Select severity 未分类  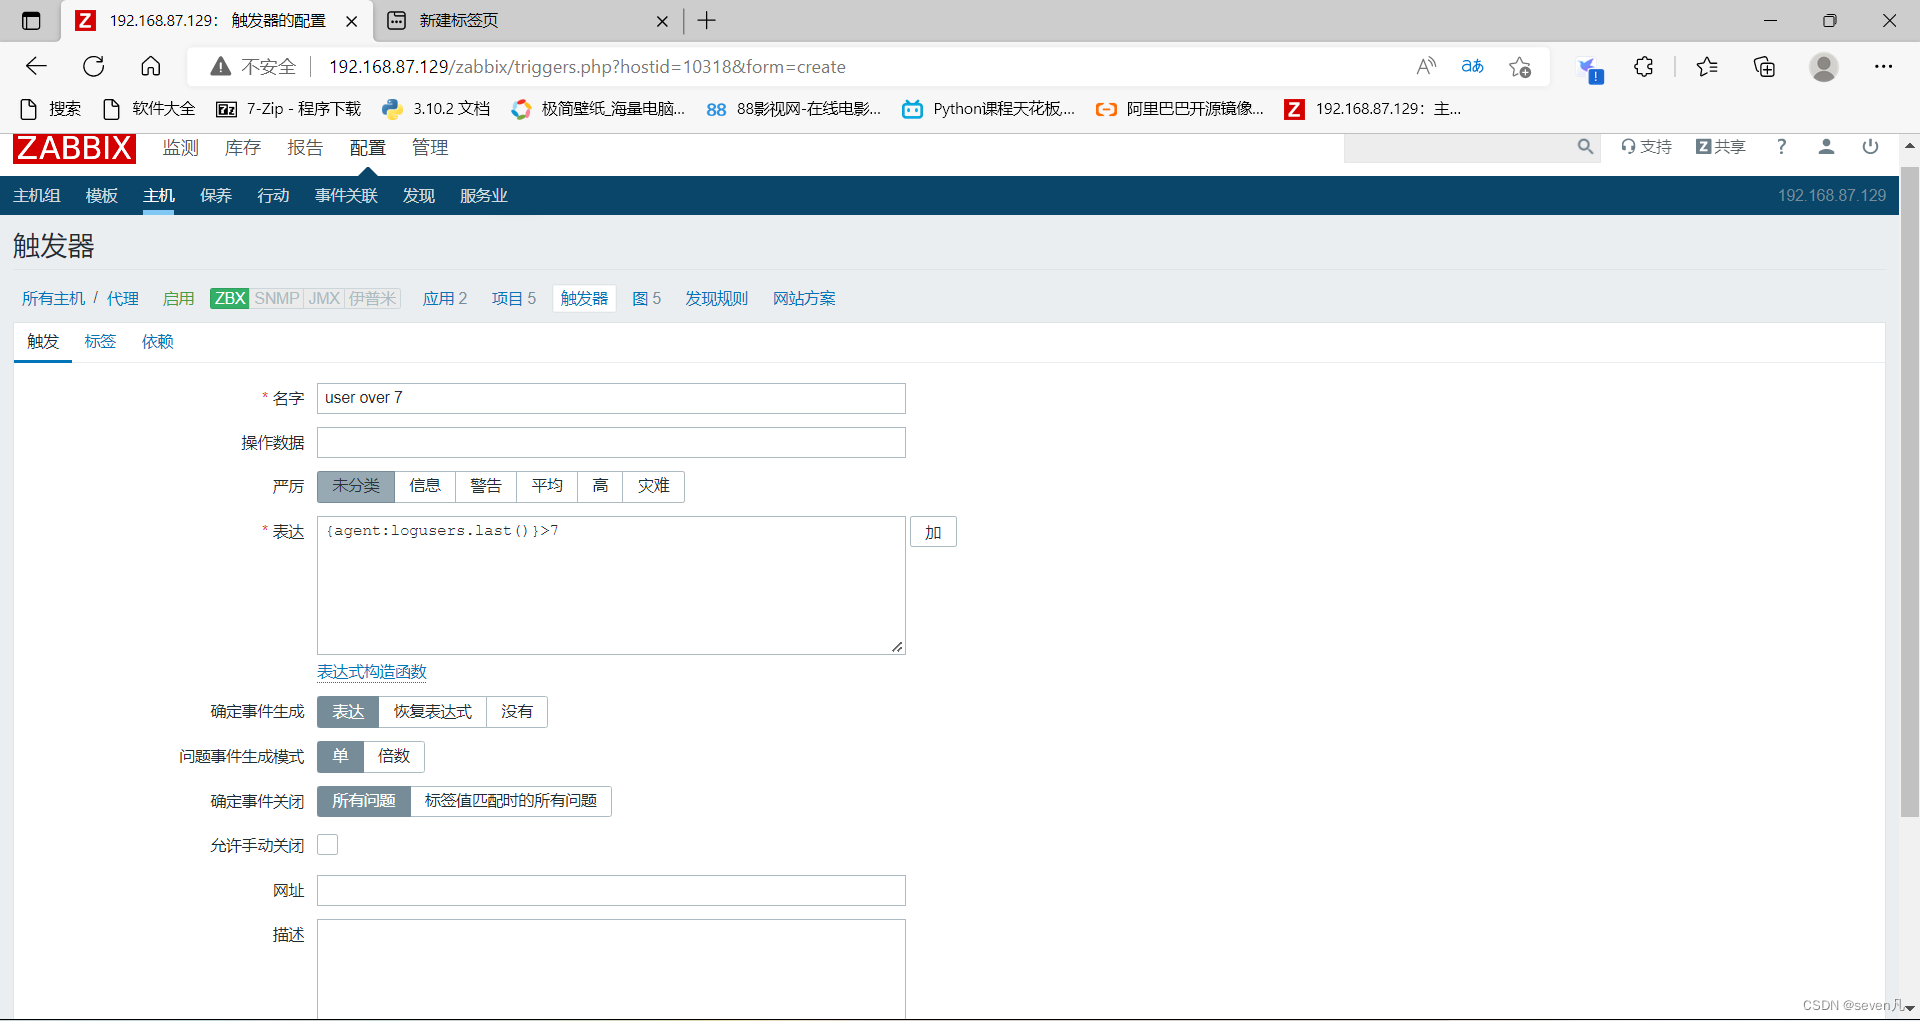[356, 486]
